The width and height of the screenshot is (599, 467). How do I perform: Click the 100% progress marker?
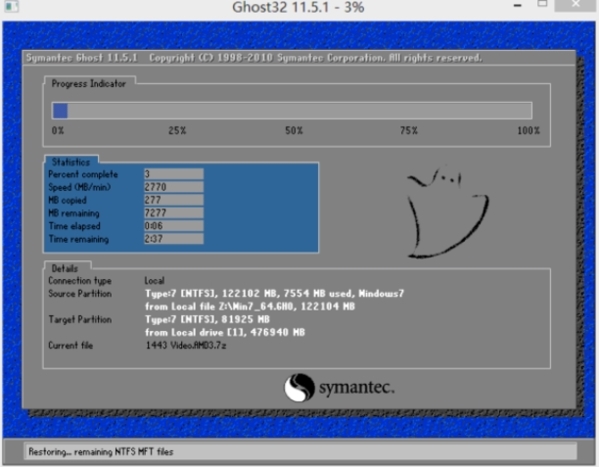point(528,131)
